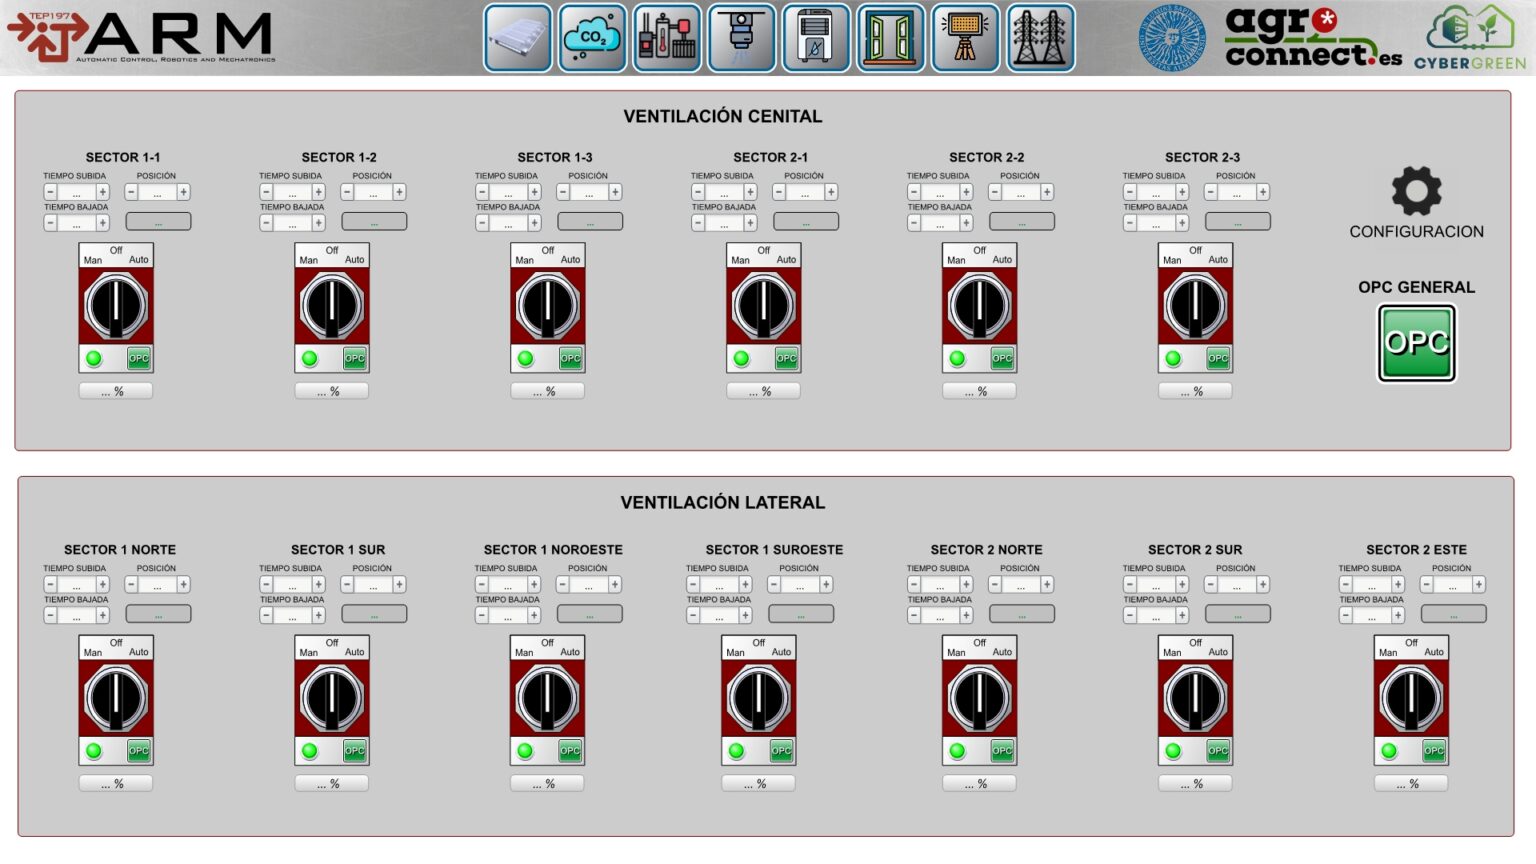Decrease Tiempo Bajada for Sector 2-2

pyautogui.click(x=914, y=223)
